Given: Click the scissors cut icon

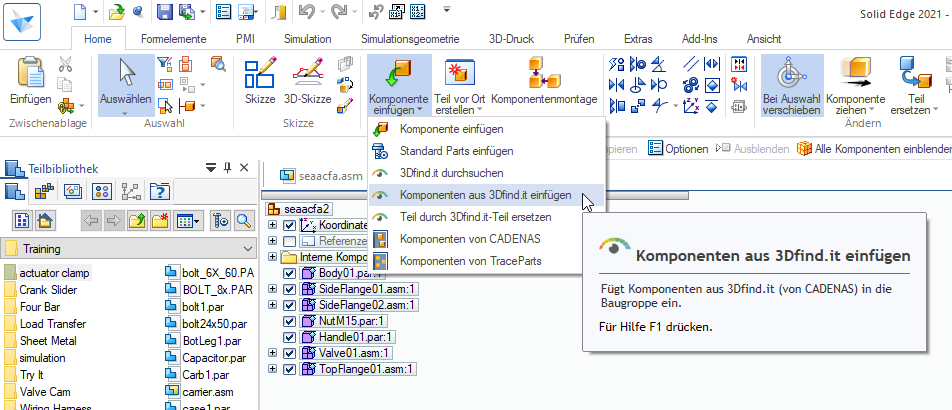Looking at the screenshot, I should click(65, 63).
